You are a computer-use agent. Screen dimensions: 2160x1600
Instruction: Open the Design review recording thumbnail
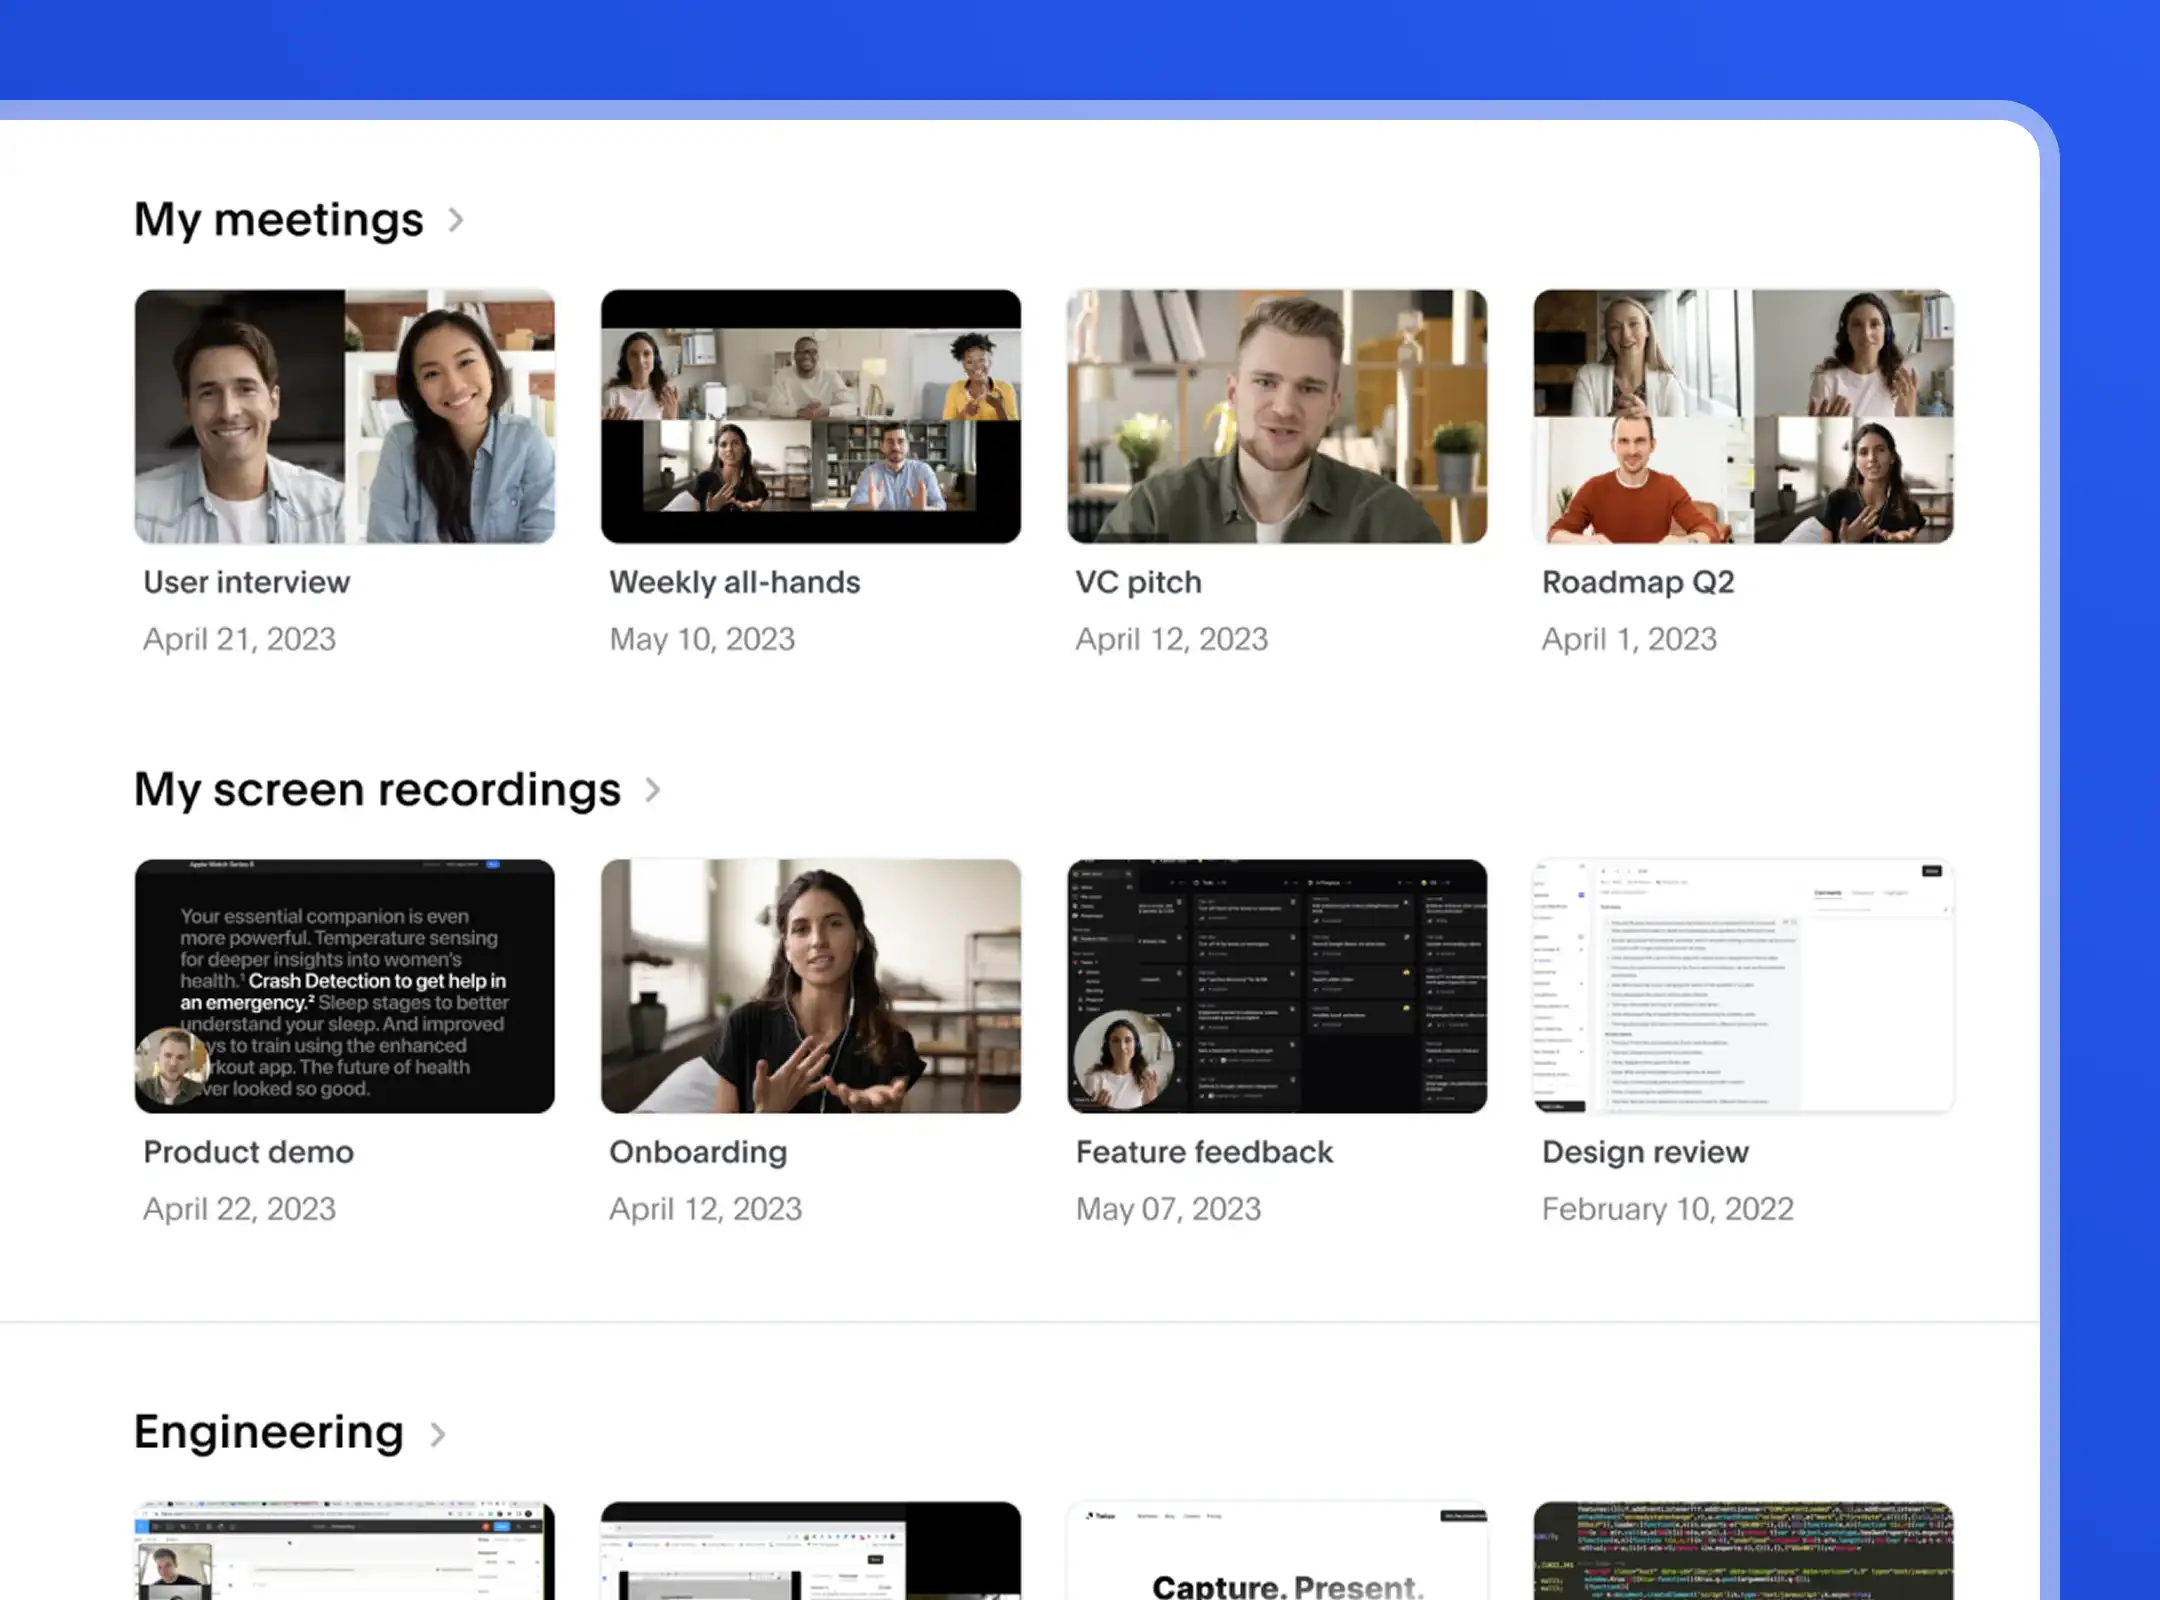1743,986
